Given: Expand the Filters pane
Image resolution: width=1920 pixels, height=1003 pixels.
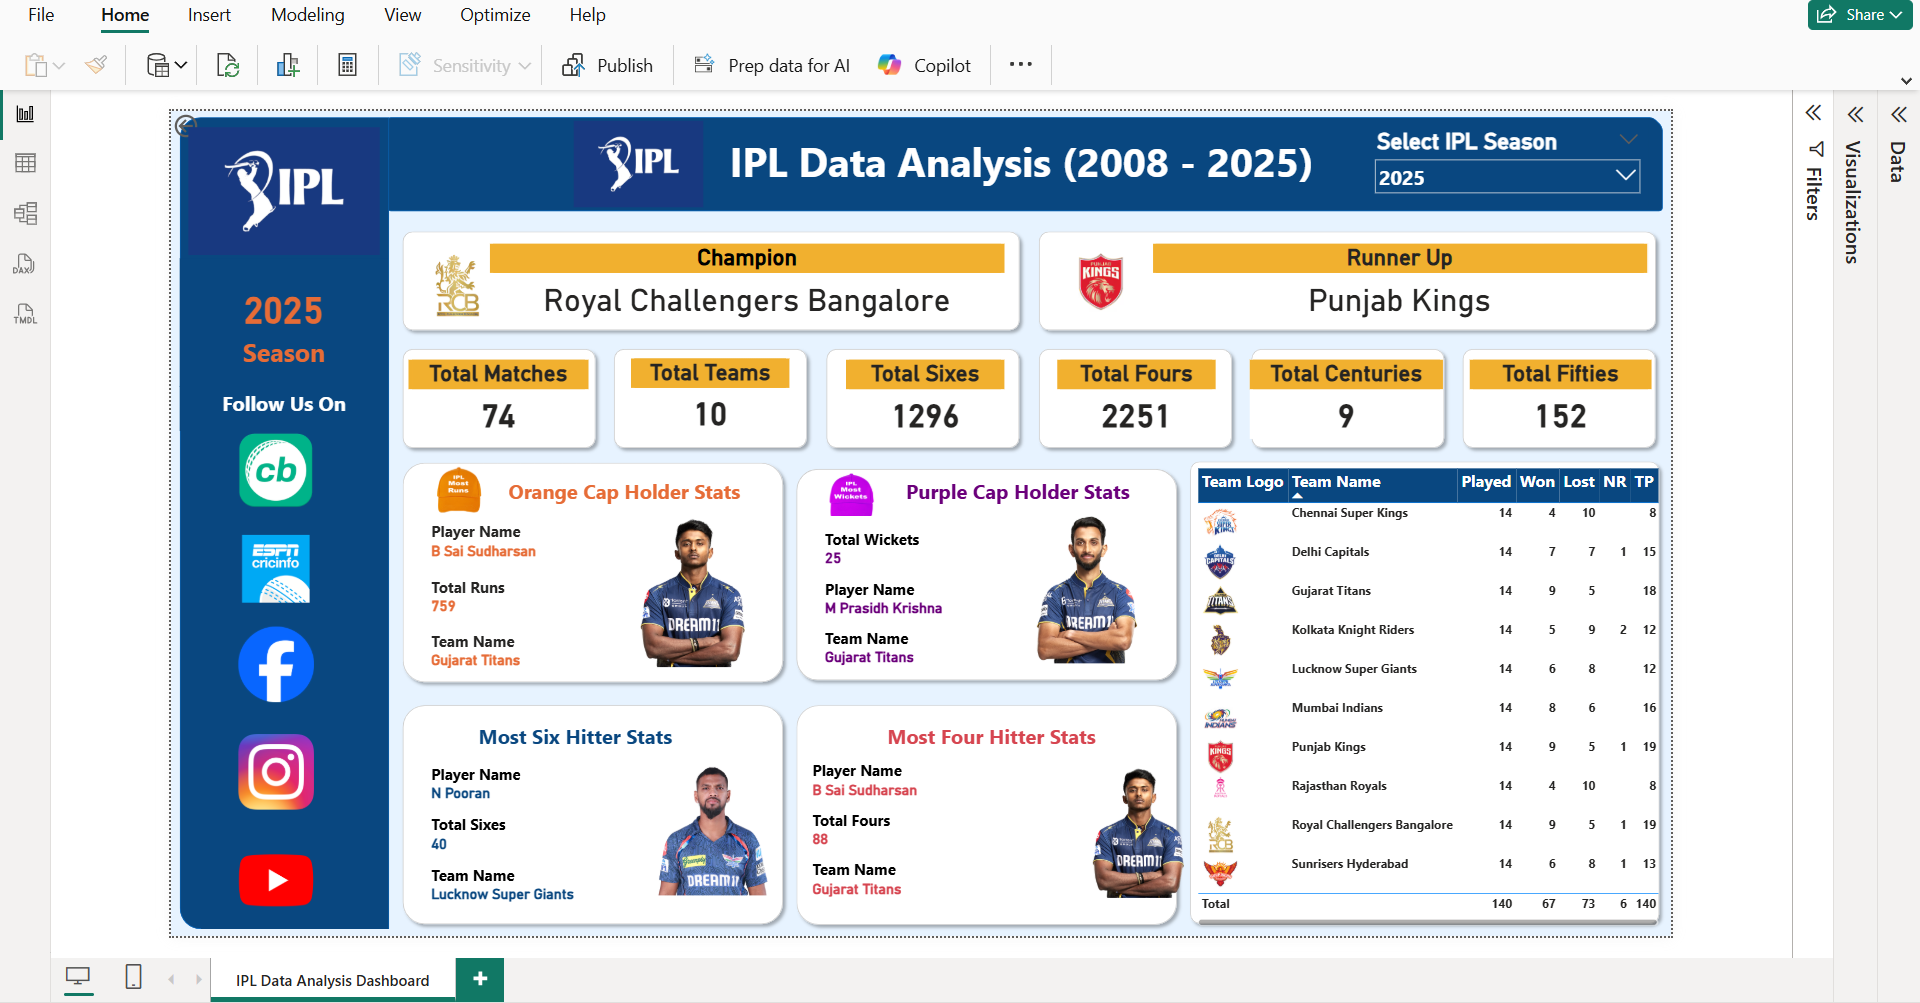Looking at the screenshot, I should [1813, 113].
